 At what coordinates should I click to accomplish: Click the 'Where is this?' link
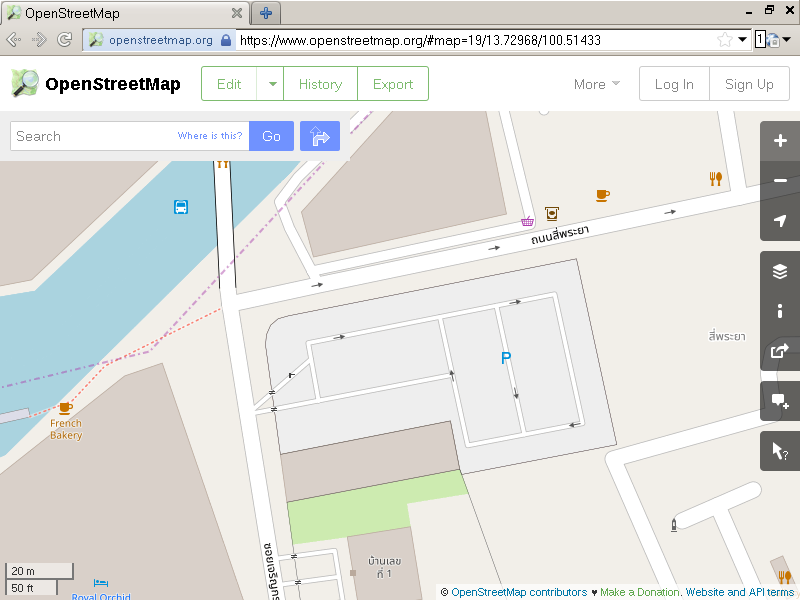coord(210,136)
